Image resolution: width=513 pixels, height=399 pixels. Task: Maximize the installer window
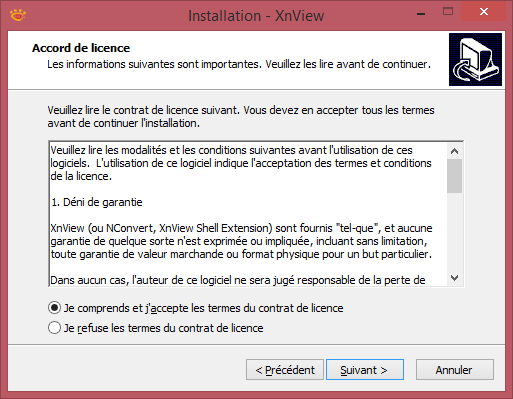coord(448,12)
